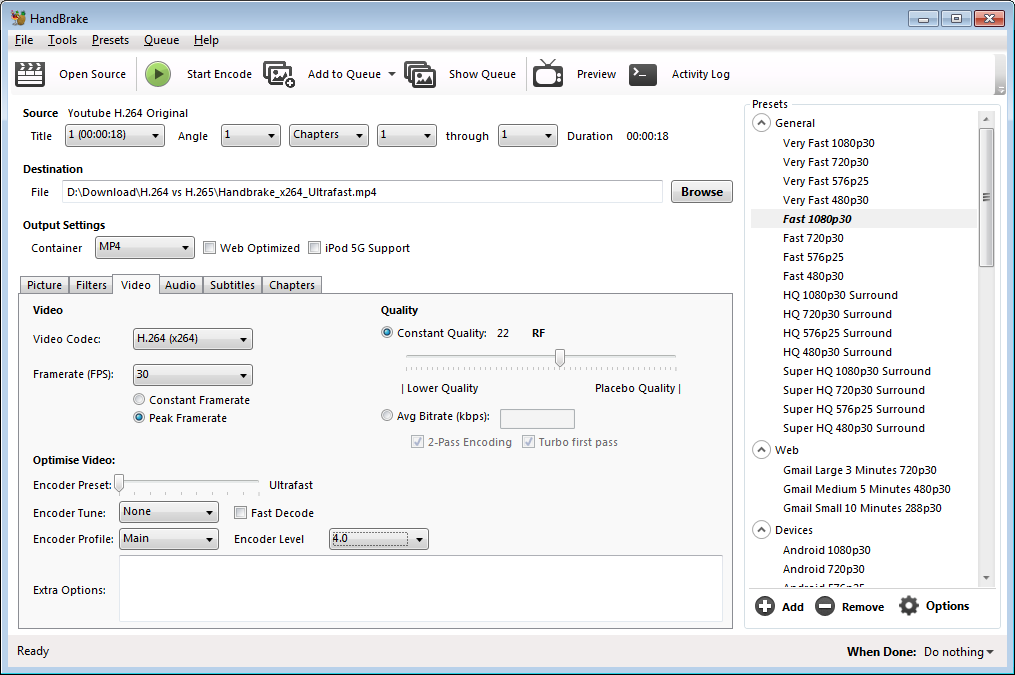Select the Fast 720p30 preset
The image size is (1015, 675).
point(813,238)
